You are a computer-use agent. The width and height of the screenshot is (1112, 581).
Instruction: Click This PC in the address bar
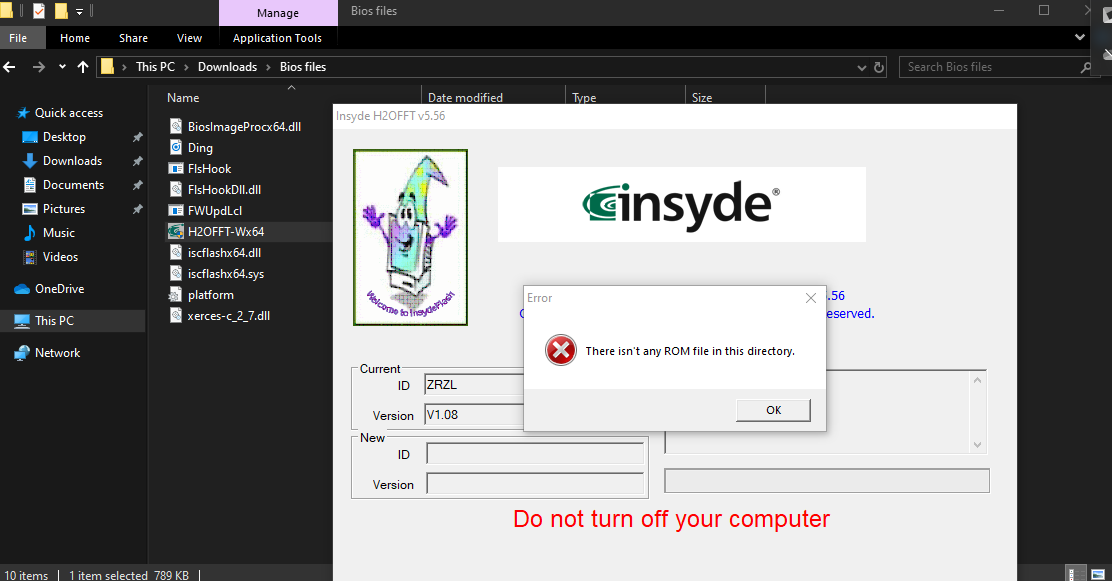(155, 67)
